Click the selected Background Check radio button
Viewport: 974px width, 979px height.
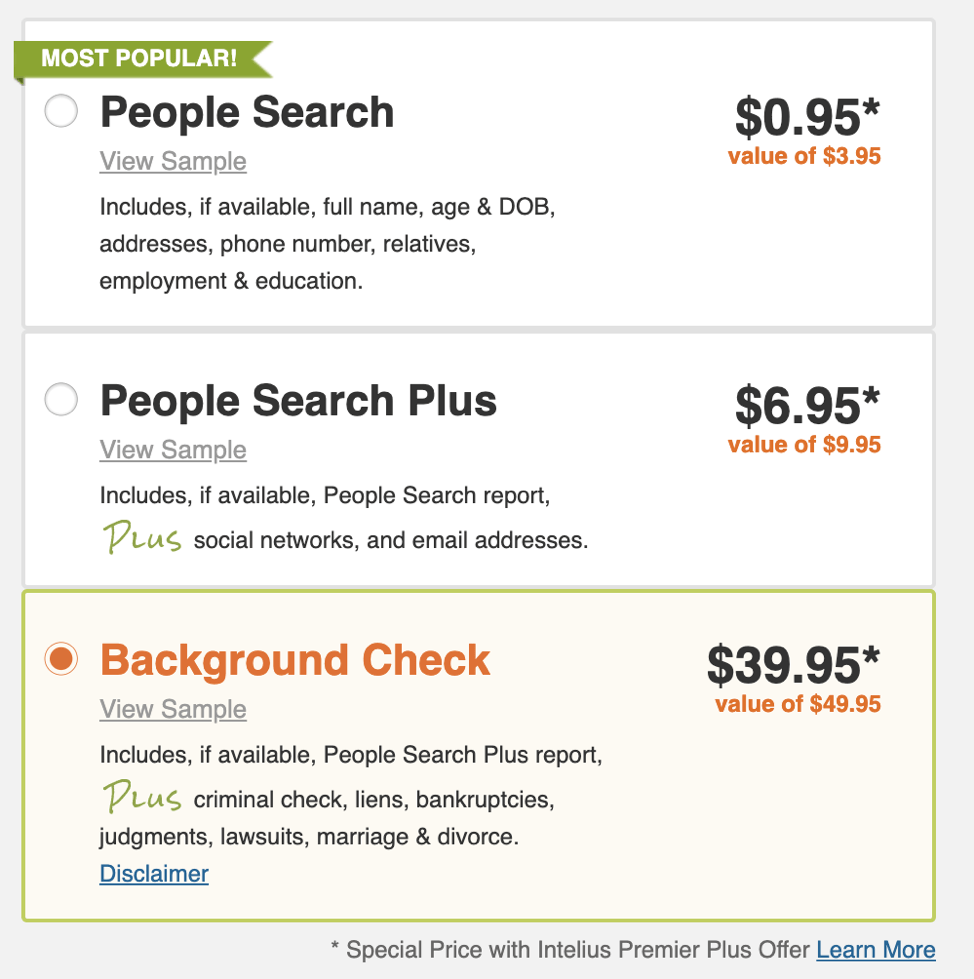coord(61,659)
